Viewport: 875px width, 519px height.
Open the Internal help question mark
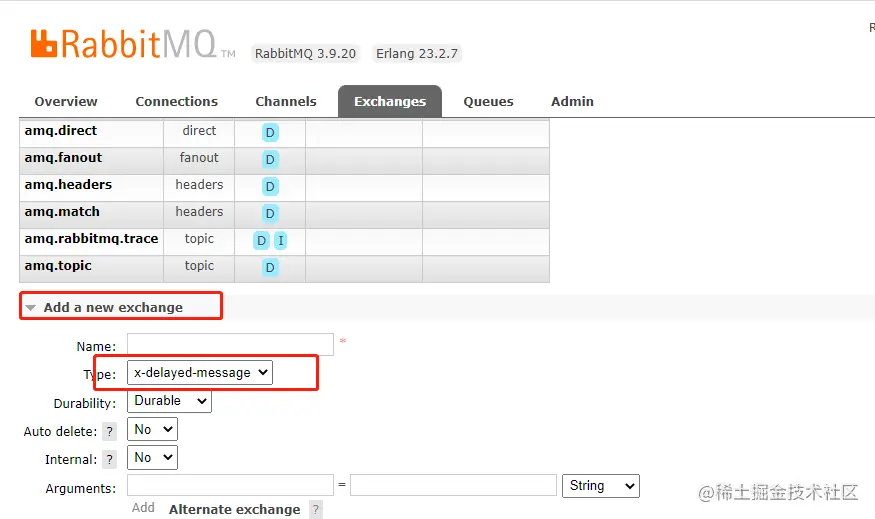click(x=110, y=459)
